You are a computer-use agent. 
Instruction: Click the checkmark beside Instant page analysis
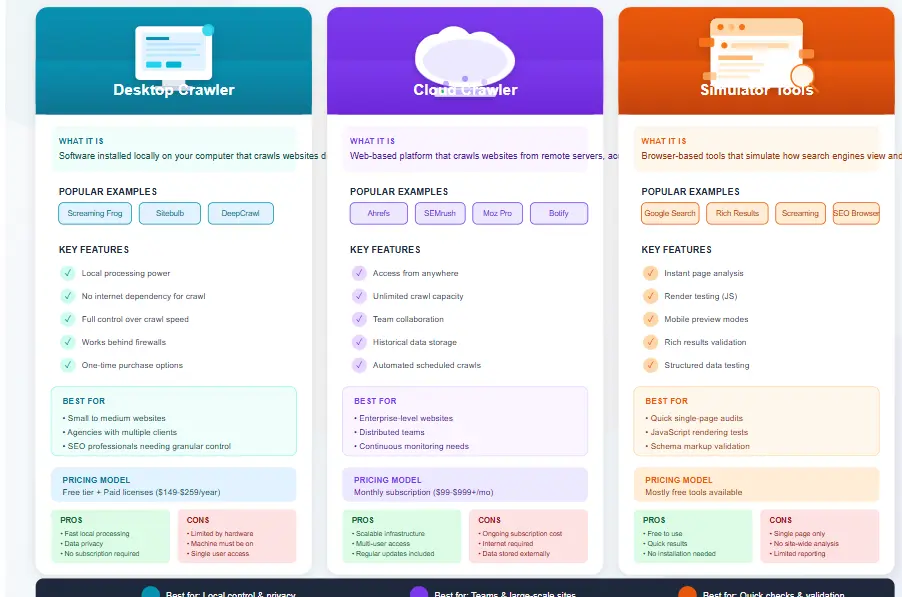click(650, 272)
